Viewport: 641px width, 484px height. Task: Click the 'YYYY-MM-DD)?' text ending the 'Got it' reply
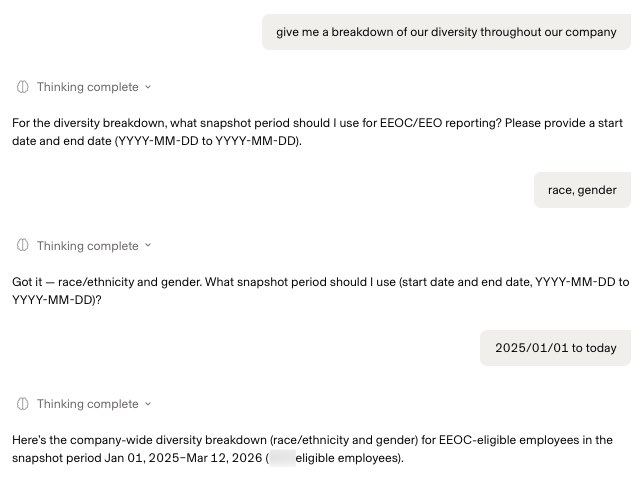[57, 300]
